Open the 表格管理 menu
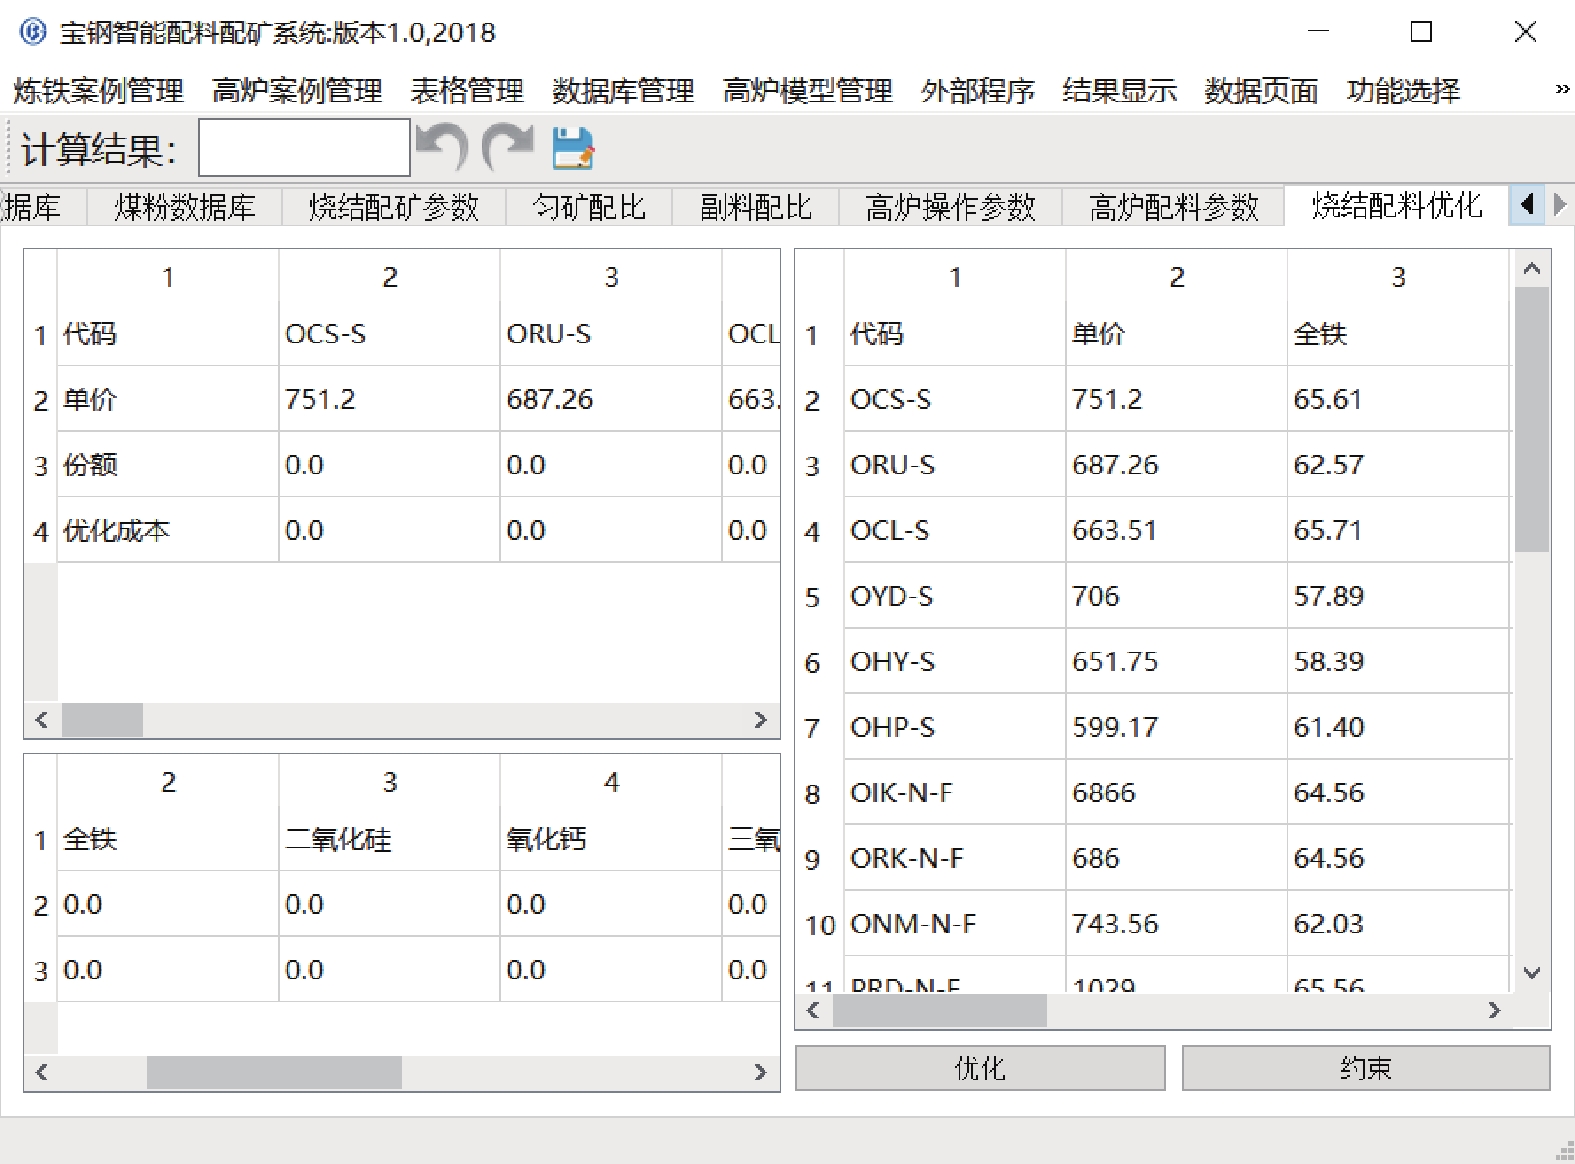This screenshot has width=1575, height=1164. click(467, 91)
